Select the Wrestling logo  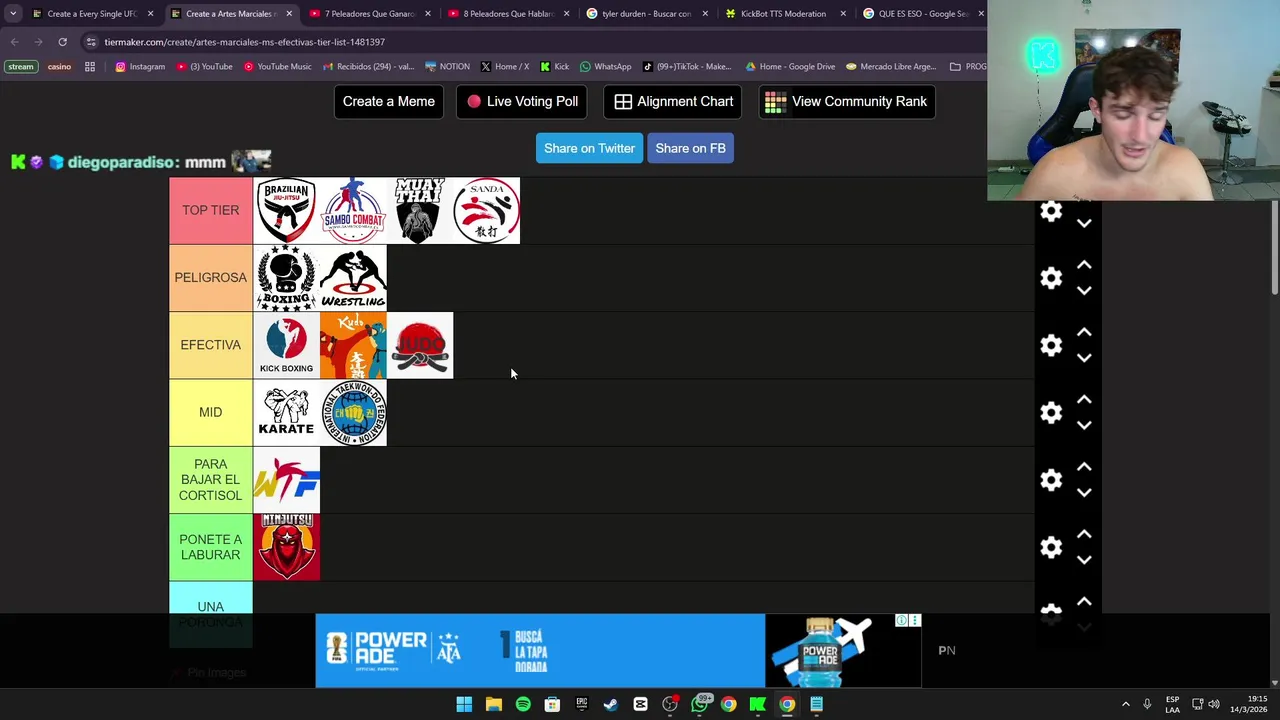(x=353, y=278)
